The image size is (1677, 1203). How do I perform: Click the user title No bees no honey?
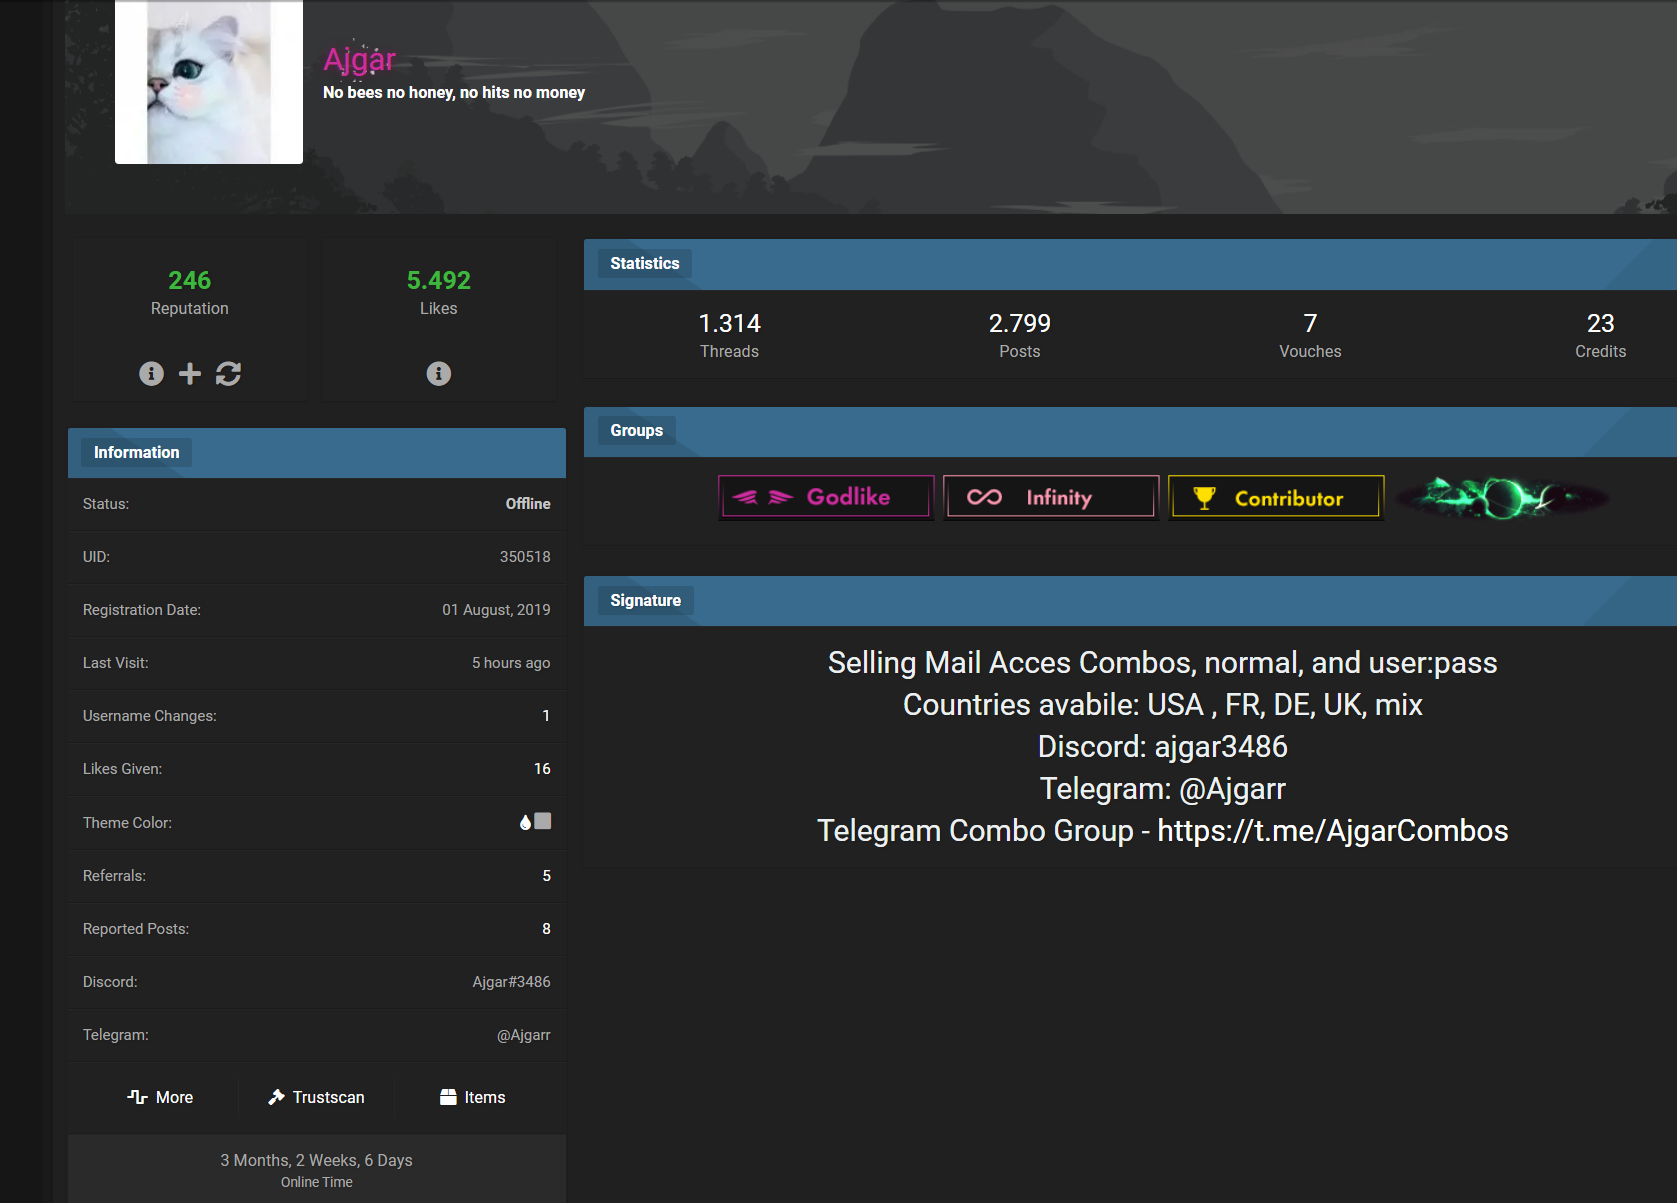click(x=454, y=93)
